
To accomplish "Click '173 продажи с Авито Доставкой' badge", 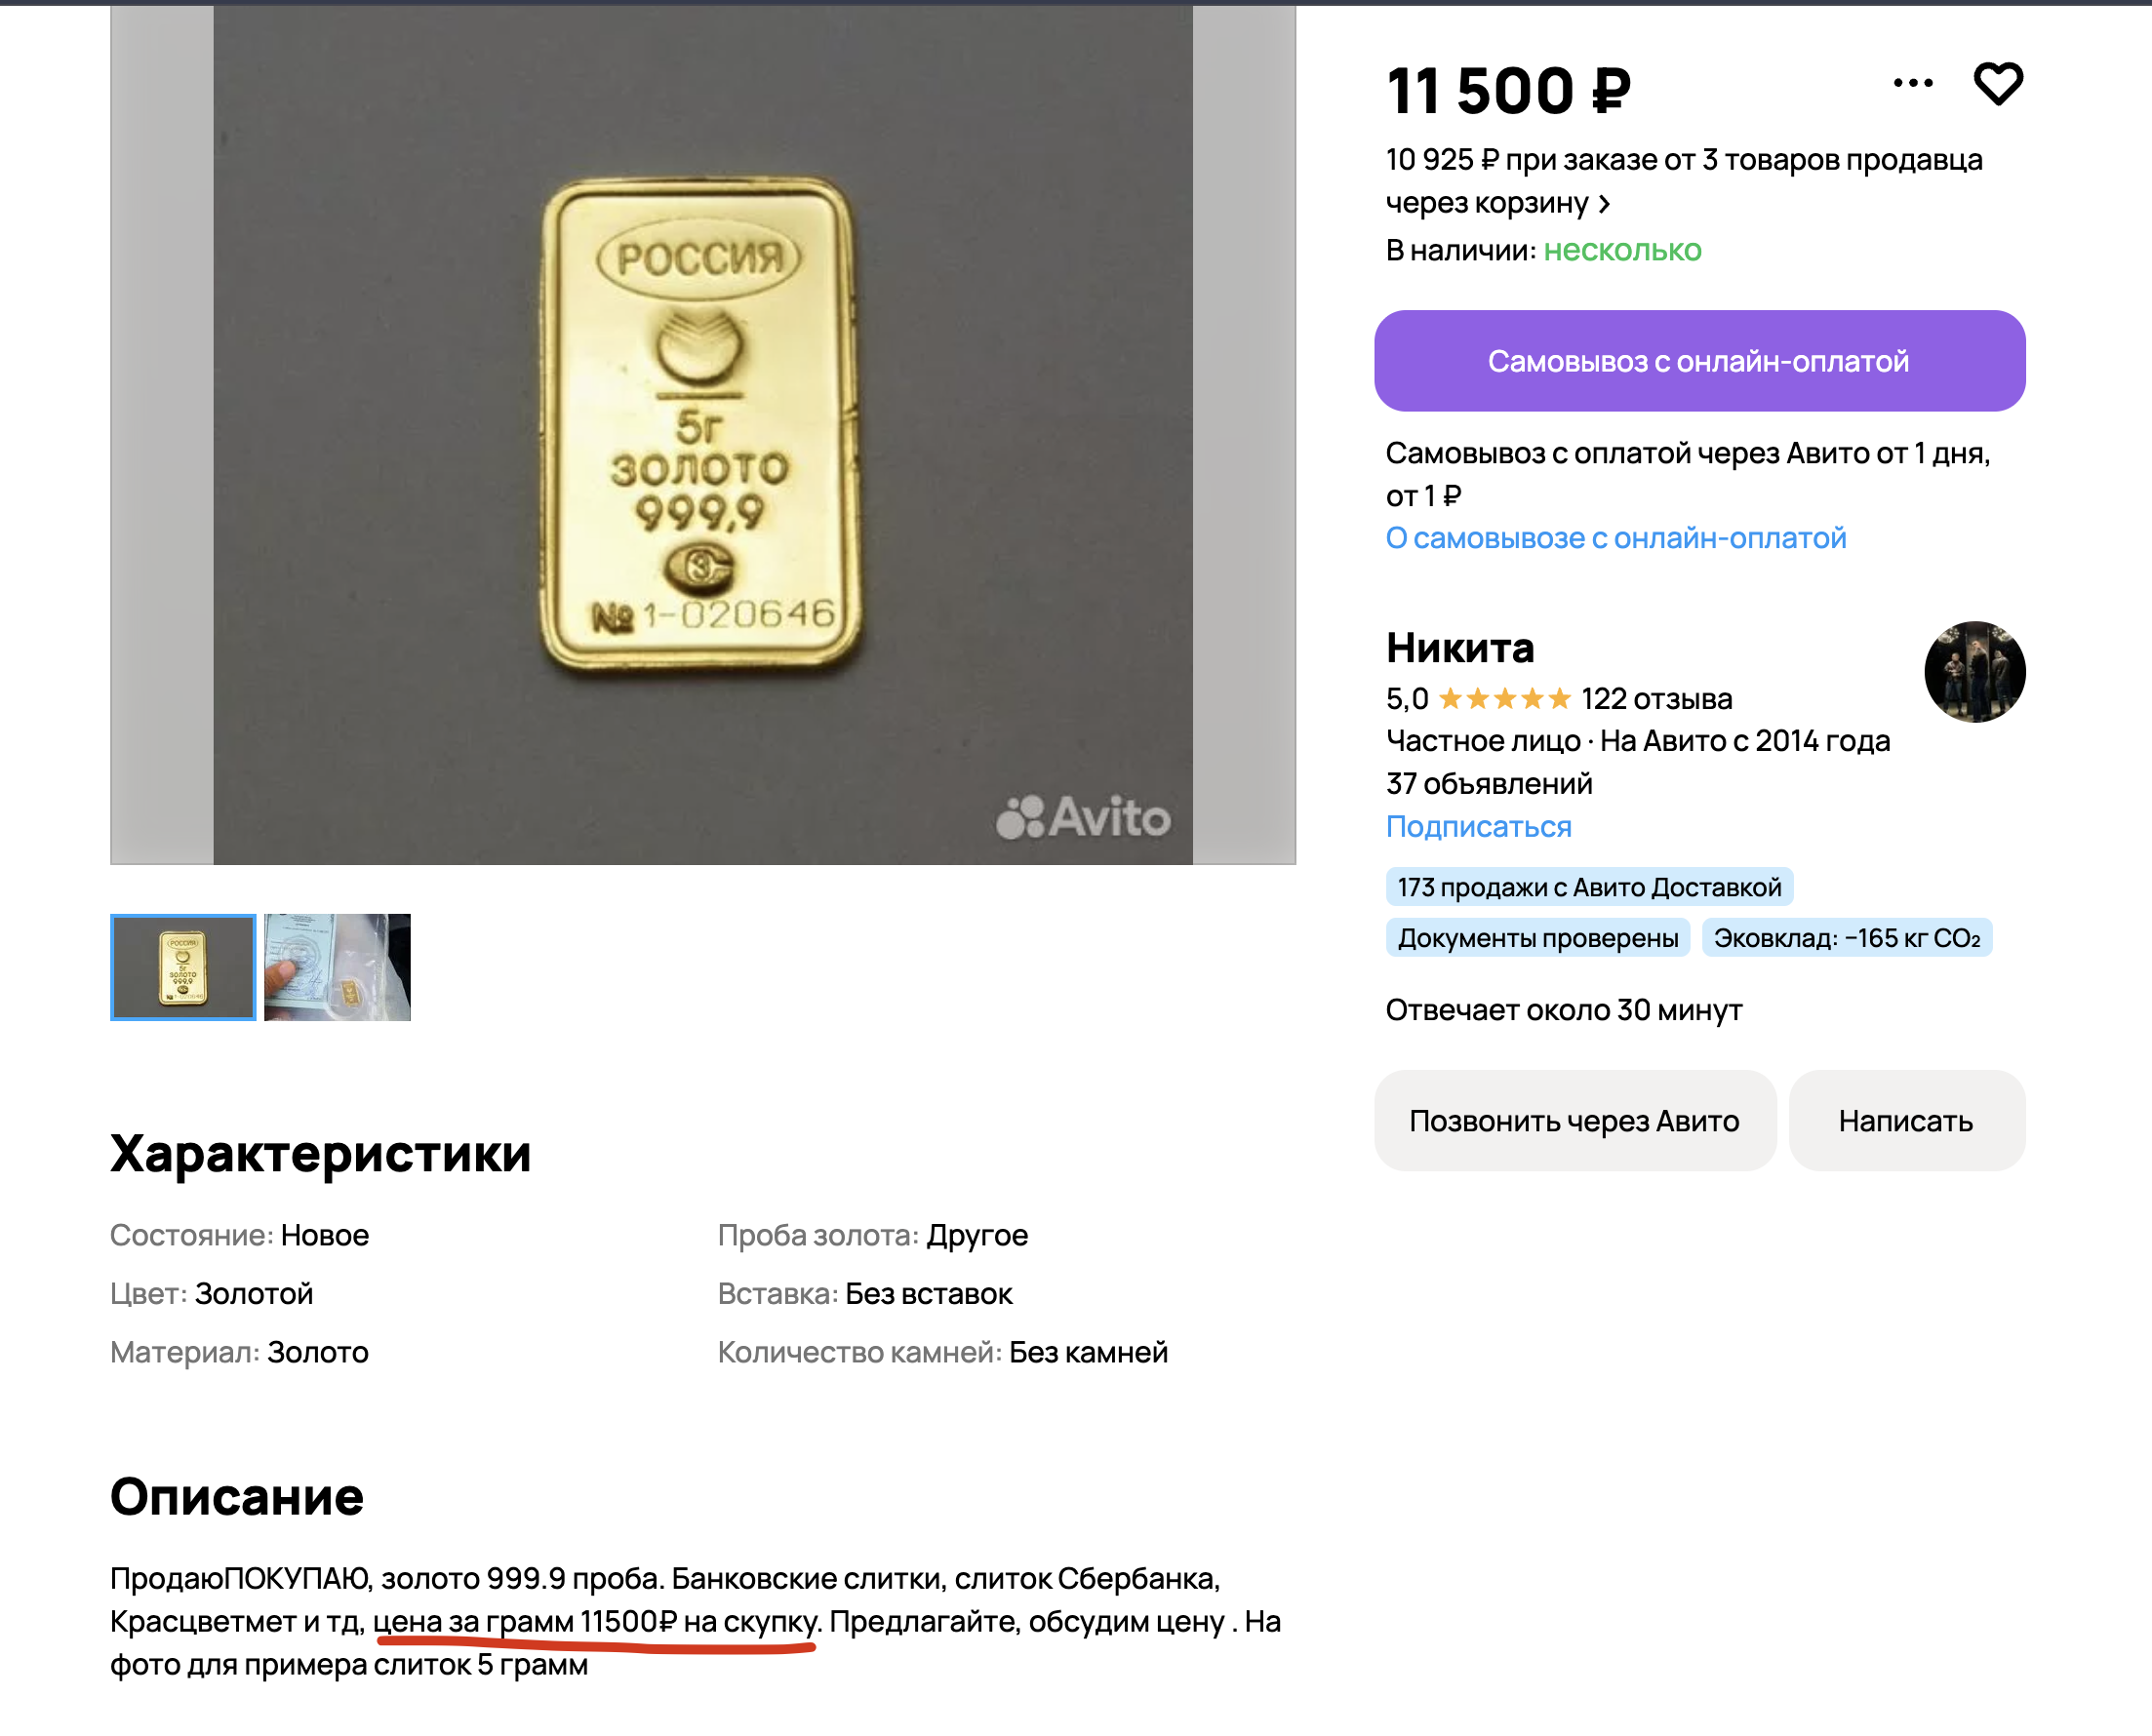I will 1588,887.
